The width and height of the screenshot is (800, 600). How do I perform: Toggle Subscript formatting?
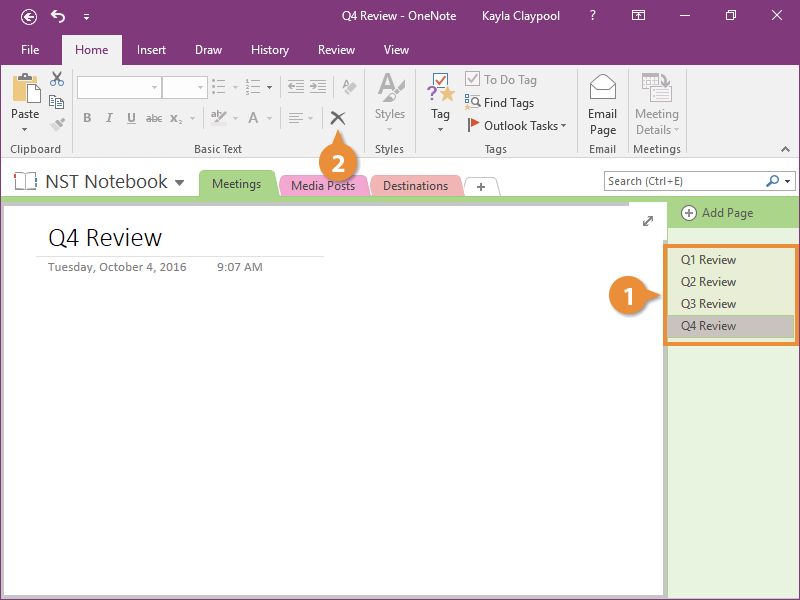[x=176, y=118]
